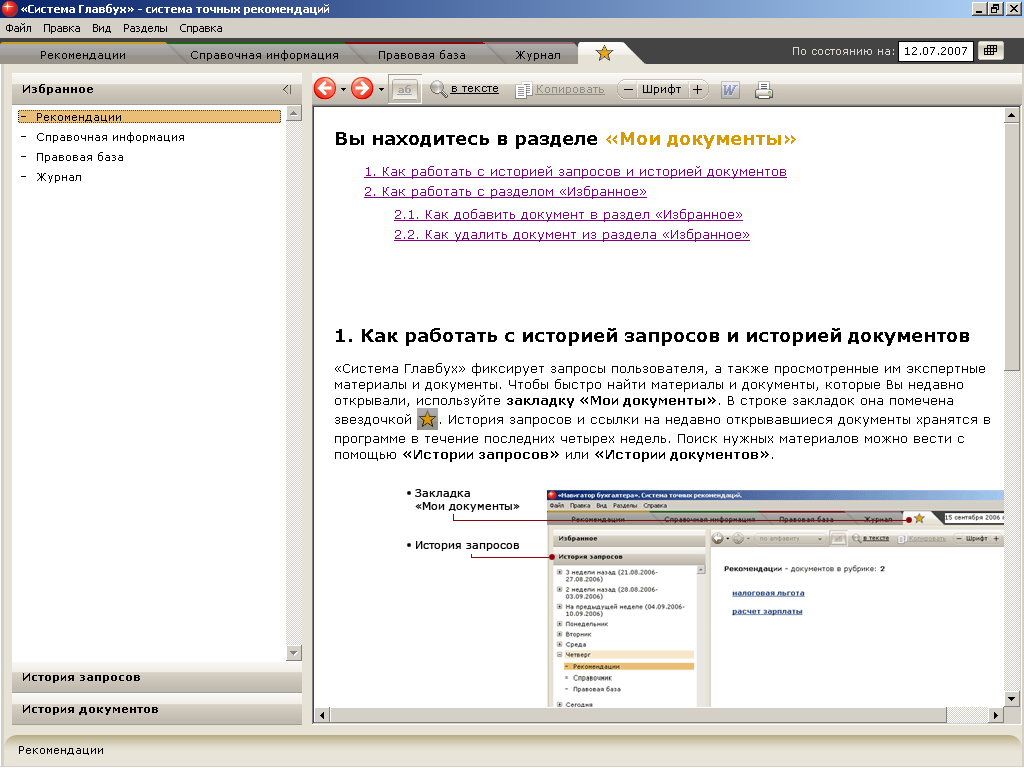Viewport: 1024px width, 768px height.
Task: Open the star 'Мои документы' tab
Action: 604,53
